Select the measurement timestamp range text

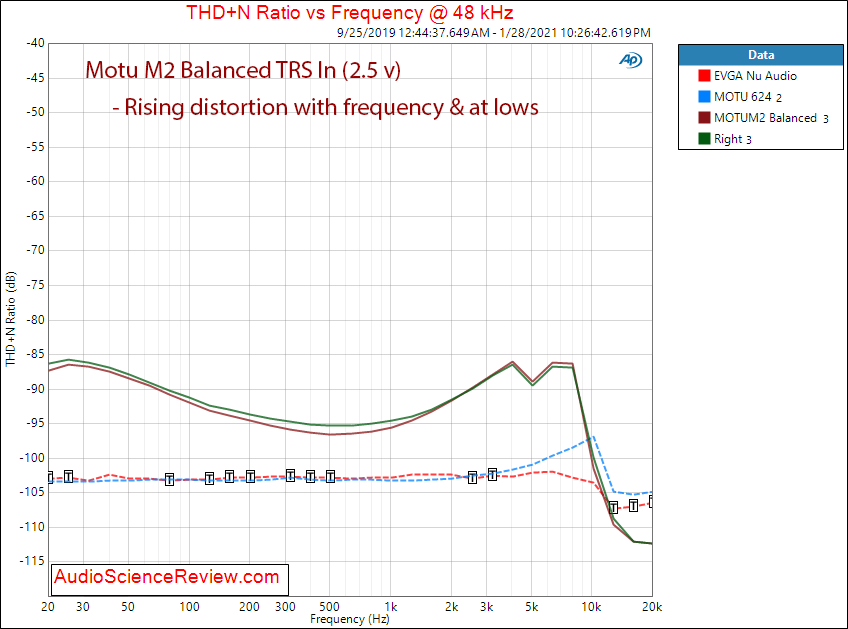494,32
